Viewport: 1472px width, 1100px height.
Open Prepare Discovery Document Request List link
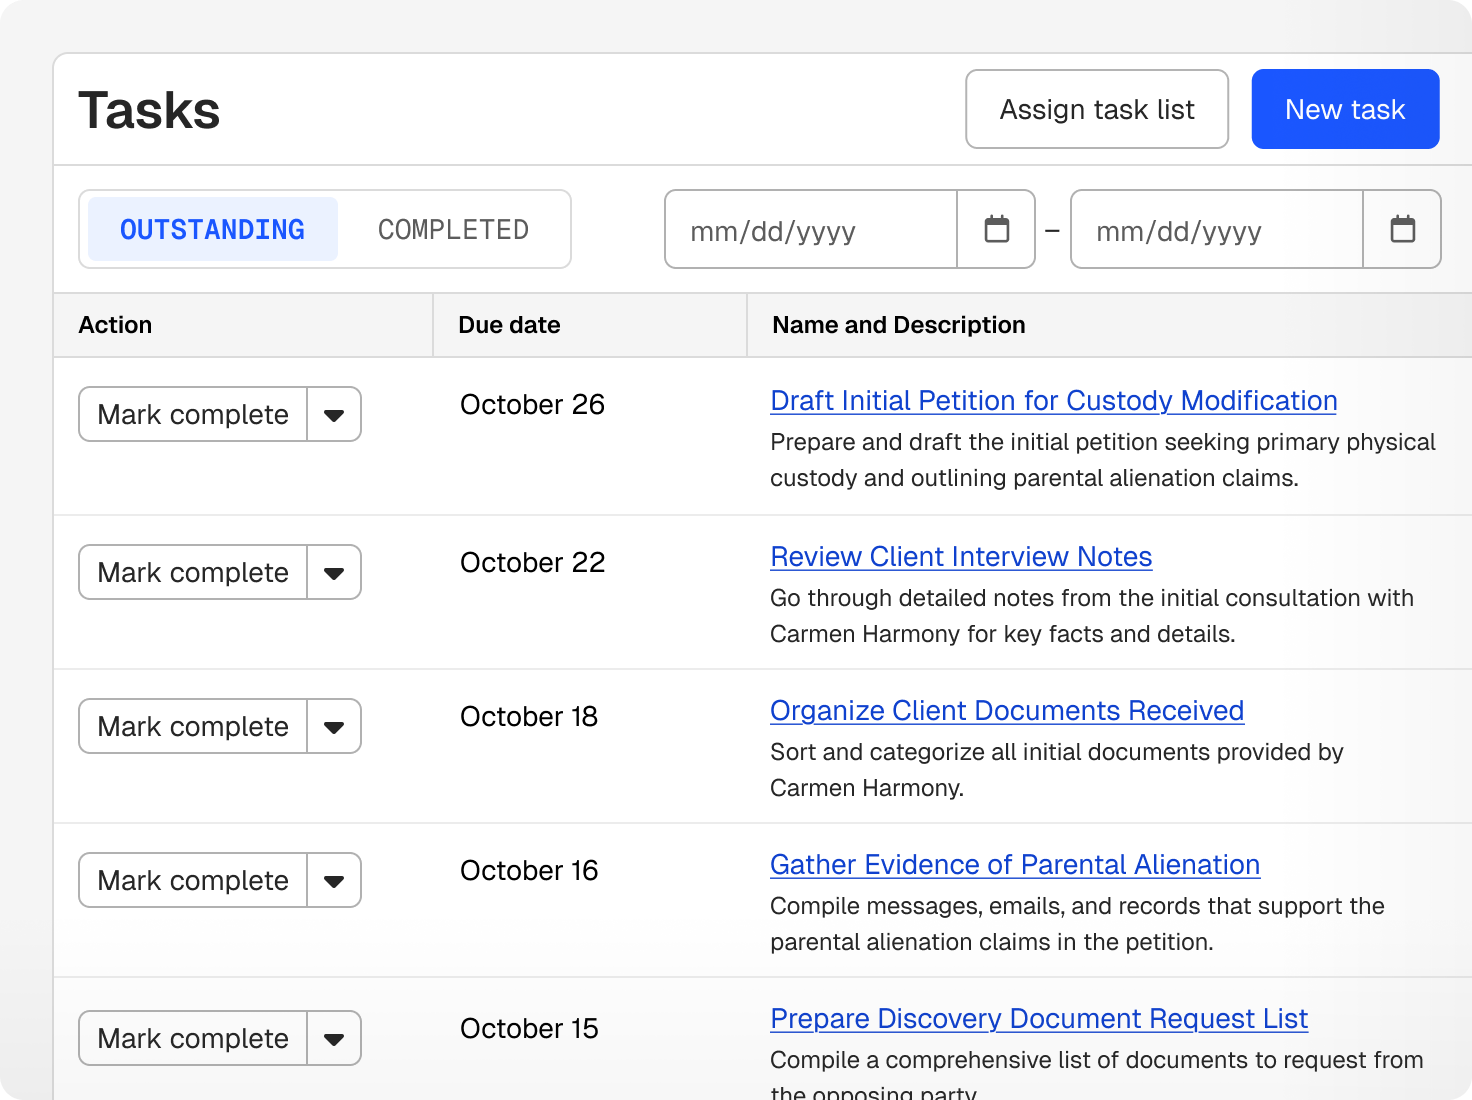coord(1039,1019)
